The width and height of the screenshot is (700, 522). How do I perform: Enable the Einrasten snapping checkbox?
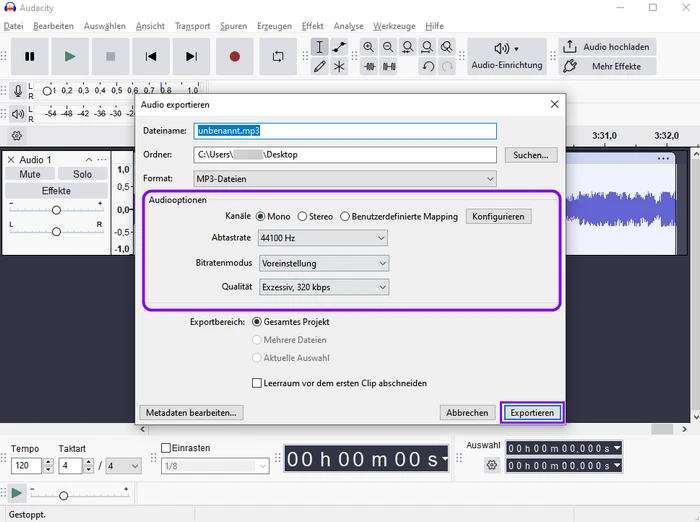tap(166, 448)
